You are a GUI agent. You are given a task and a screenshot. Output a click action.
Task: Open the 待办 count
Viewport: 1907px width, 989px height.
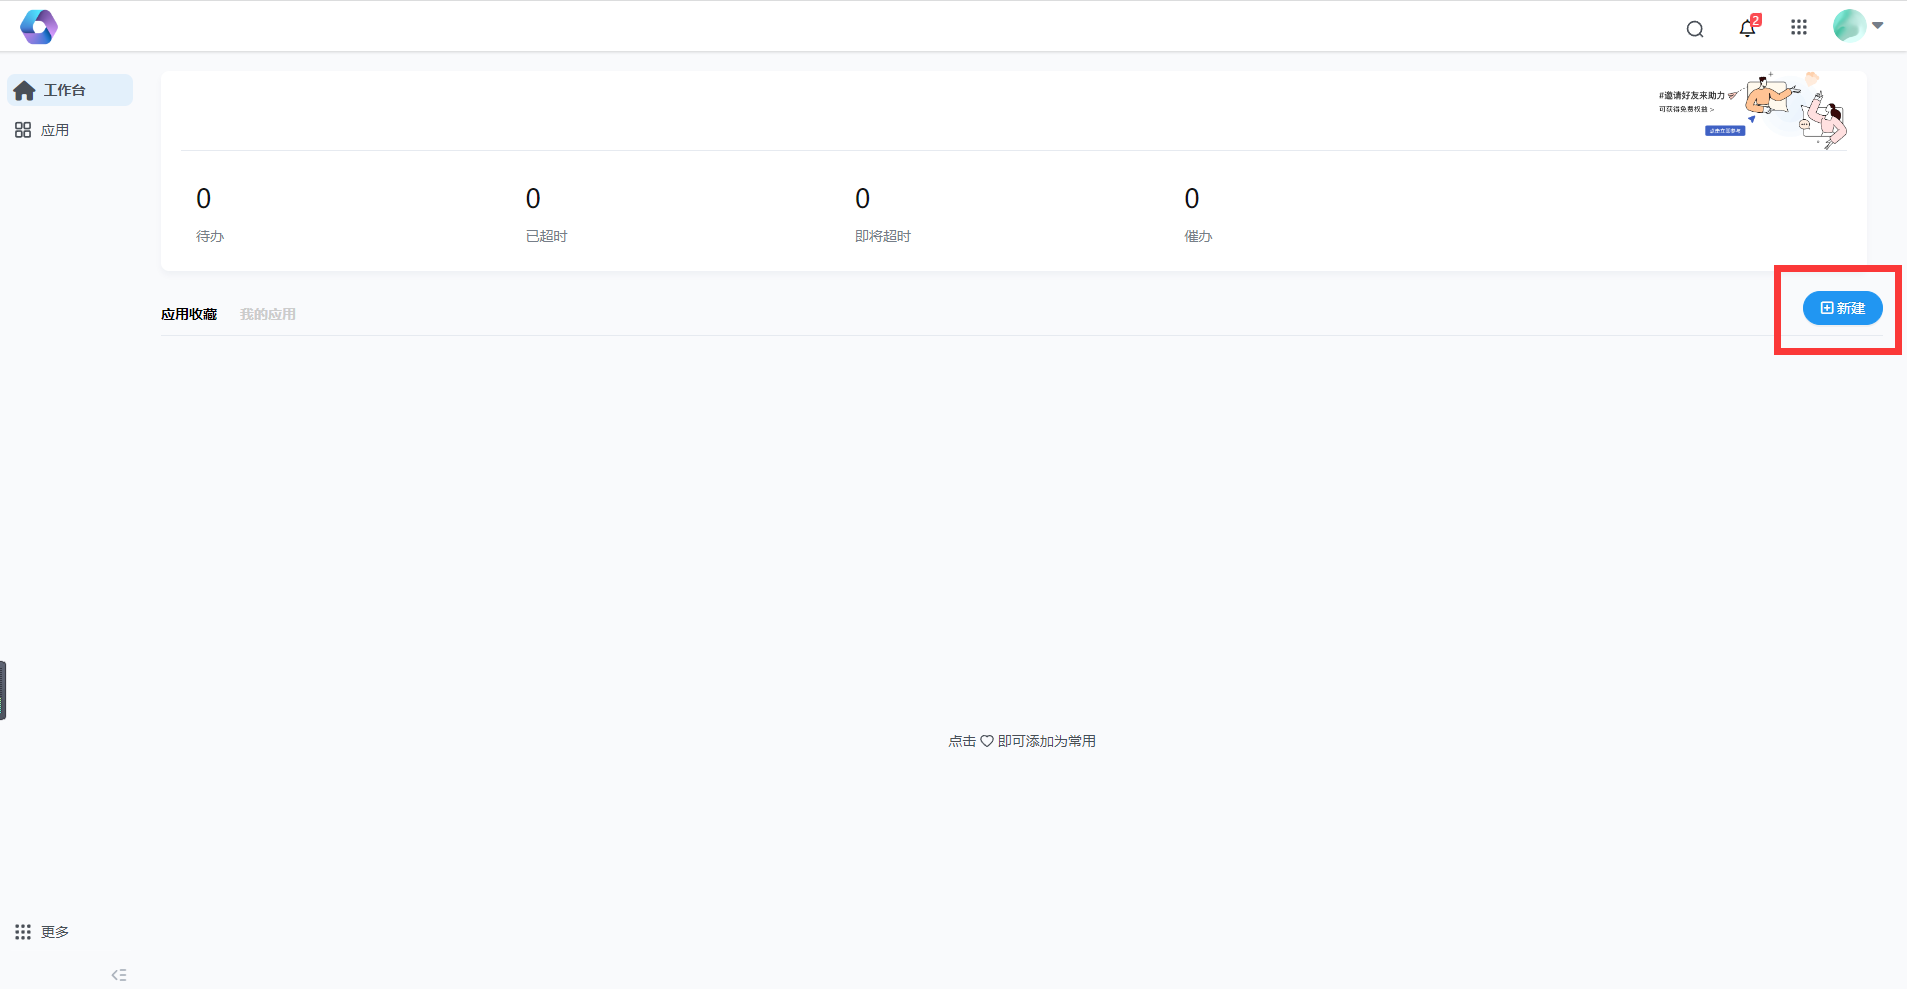pyautogui.click(x=204, y=199)
